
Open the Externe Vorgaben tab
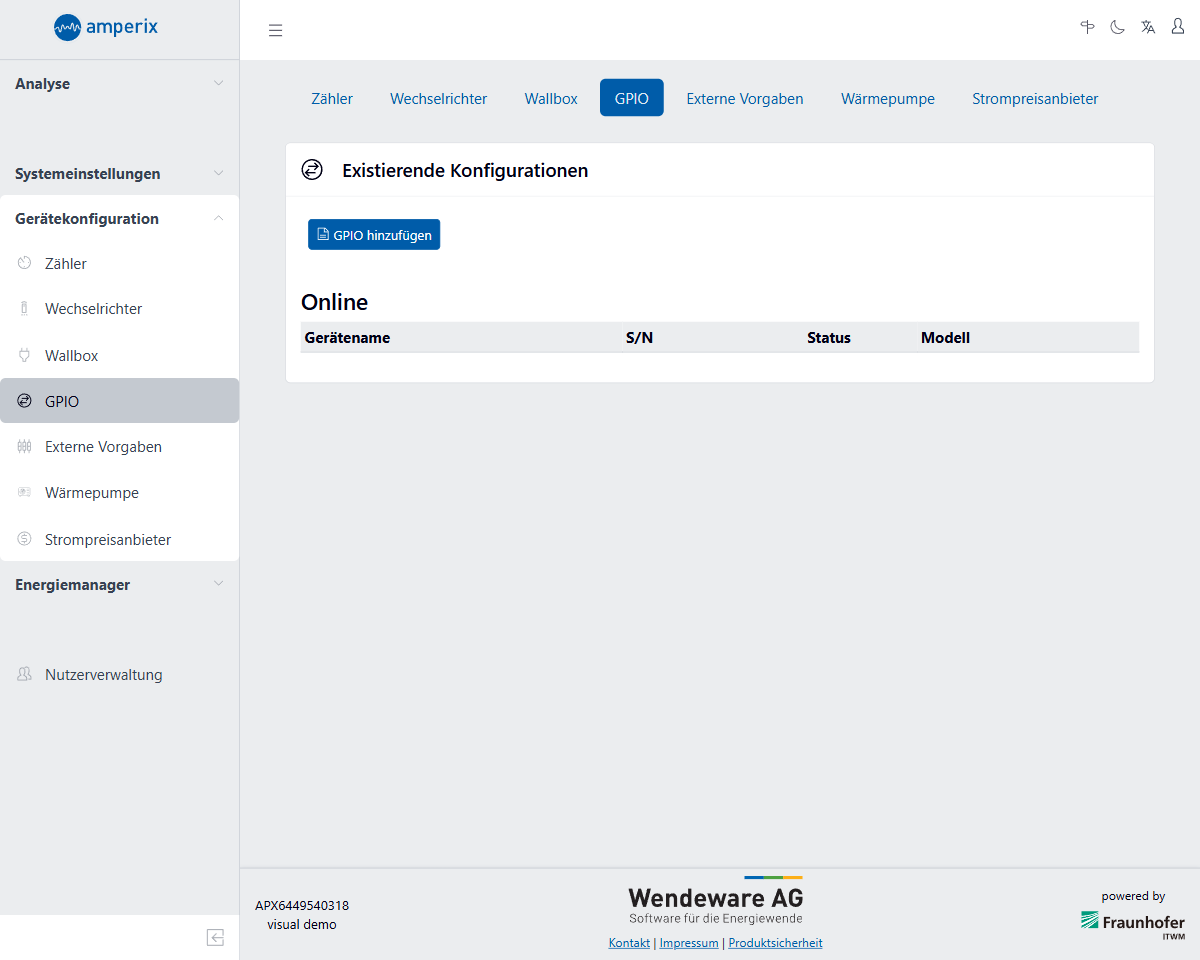tap(744, 98)
